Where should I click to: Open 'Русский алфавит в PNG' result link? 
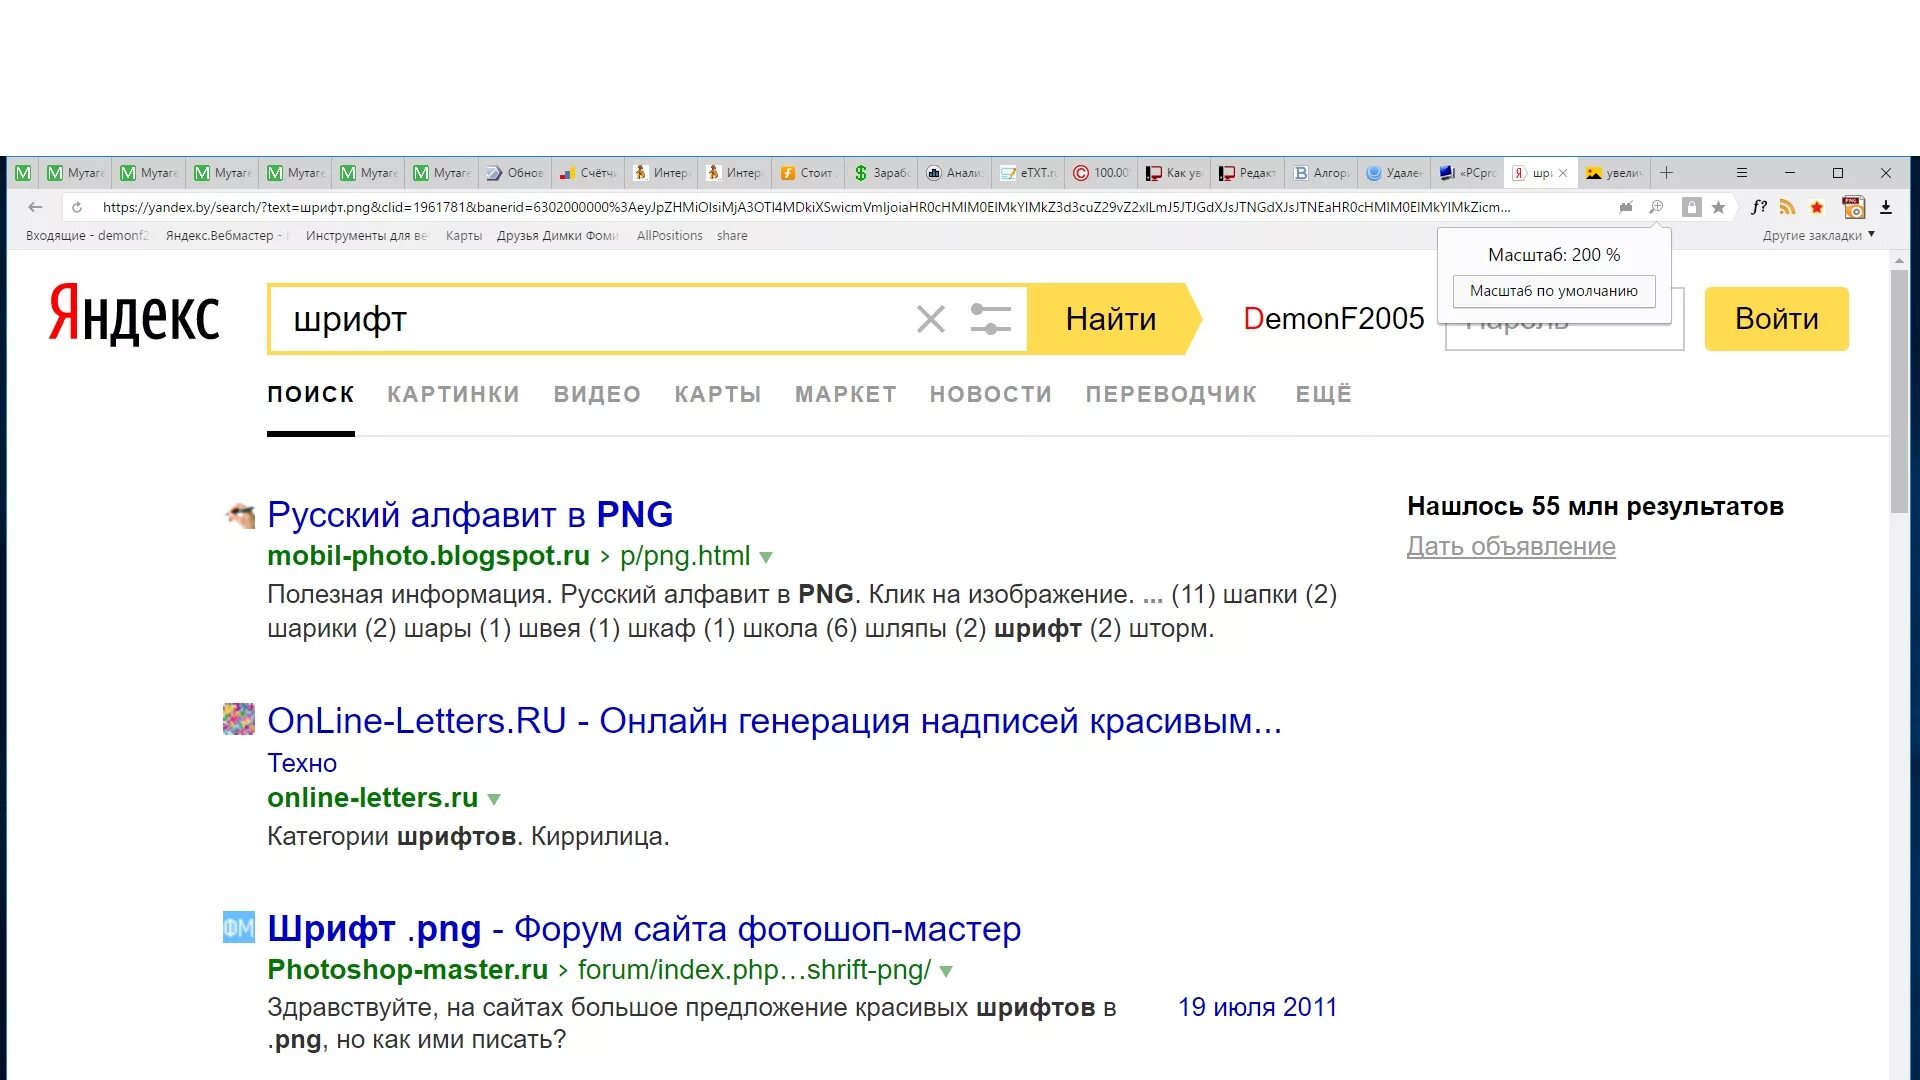point(470,515)
